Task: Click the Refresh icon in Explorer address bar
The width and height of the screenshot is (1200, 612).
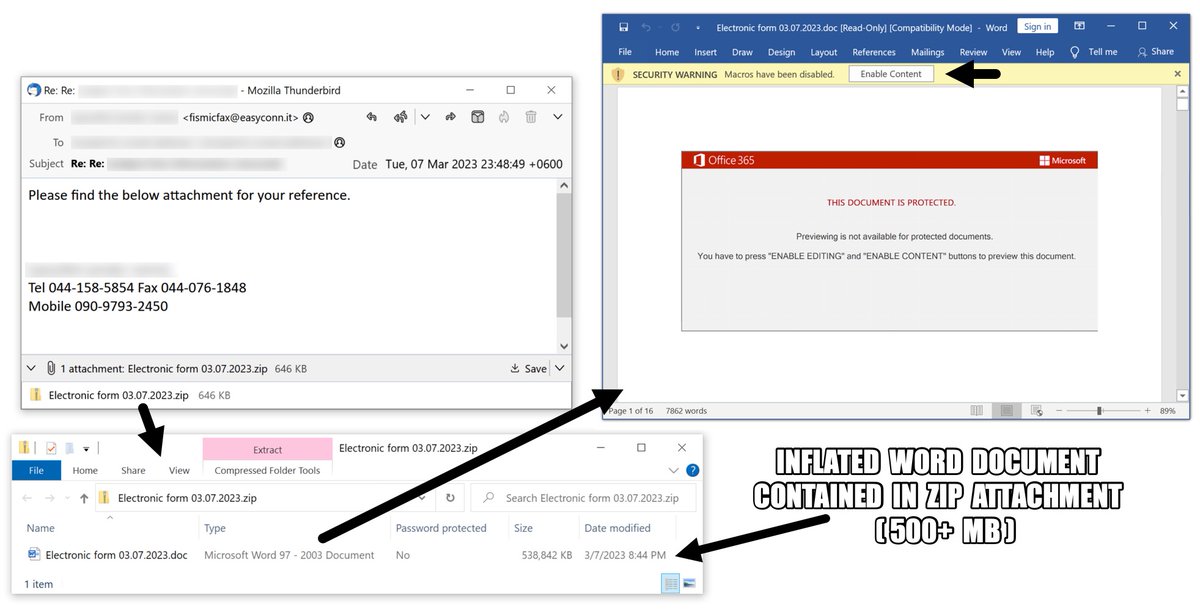Action: (x=451, y=497)
